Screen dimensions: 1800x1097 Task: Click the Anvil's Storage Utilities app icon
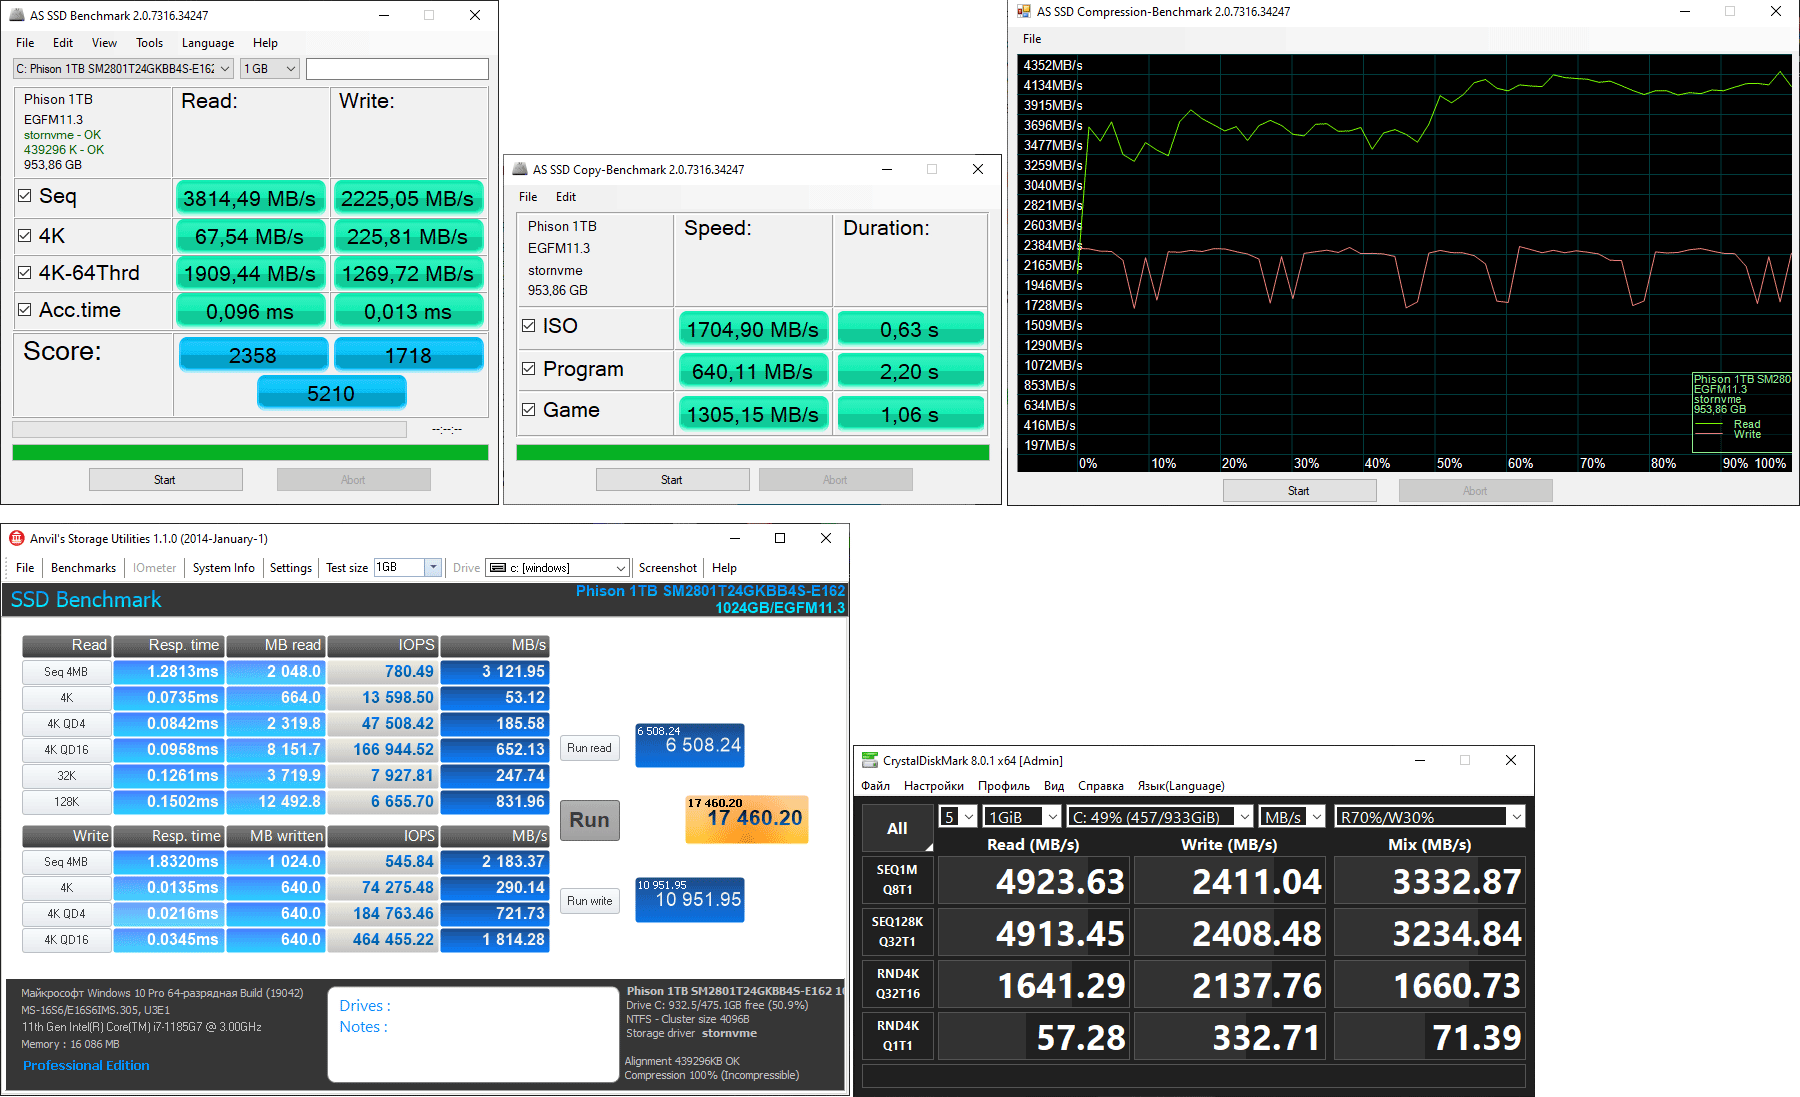(16, 538)
